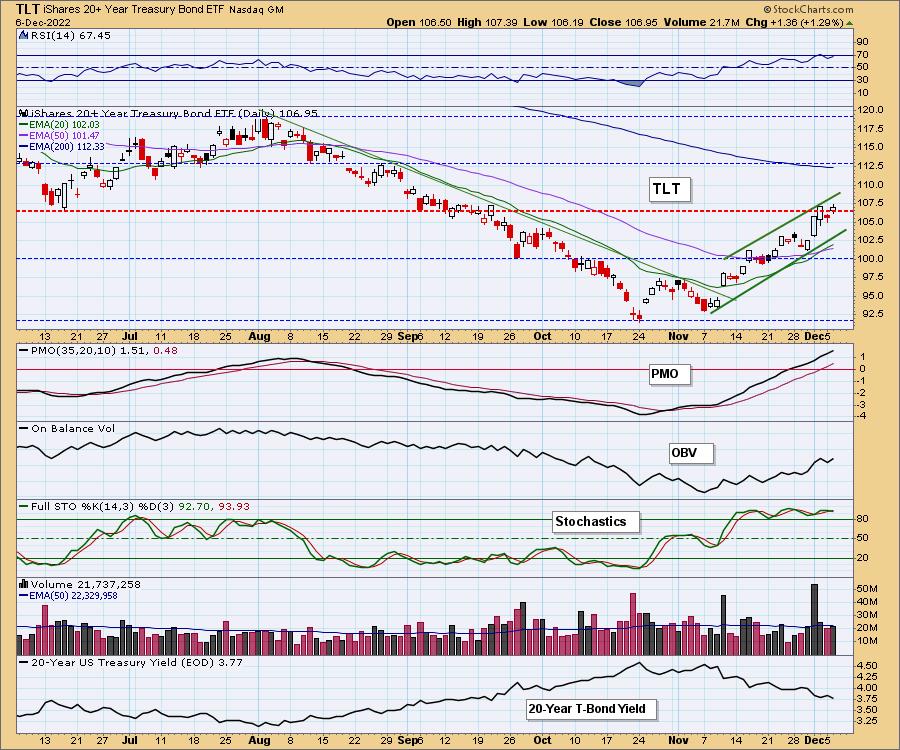The height and width of the screenshot is (750, 900).
Task: Click the Oct label on price chart axis
Action: click(x=542, y=337)
